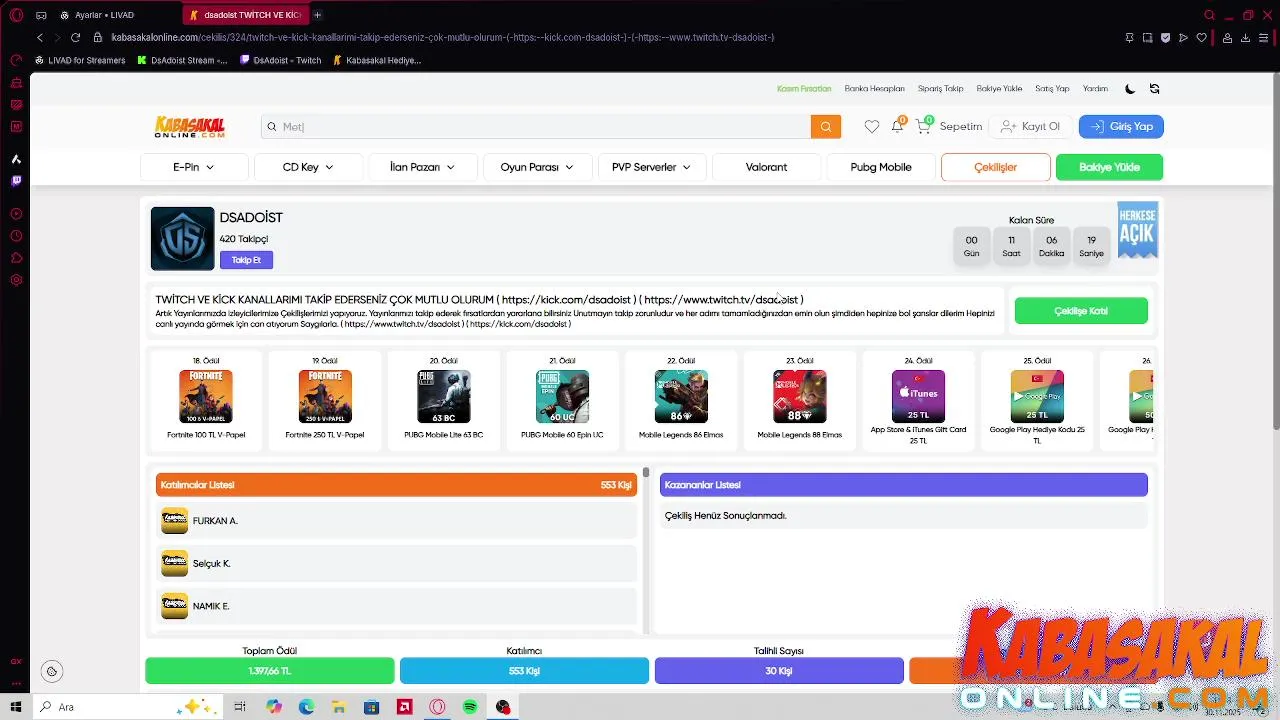The height and width of the screenshot is (720, 1280).
Task: Select participant FURKAN A. row
Action: pos(396,520)
